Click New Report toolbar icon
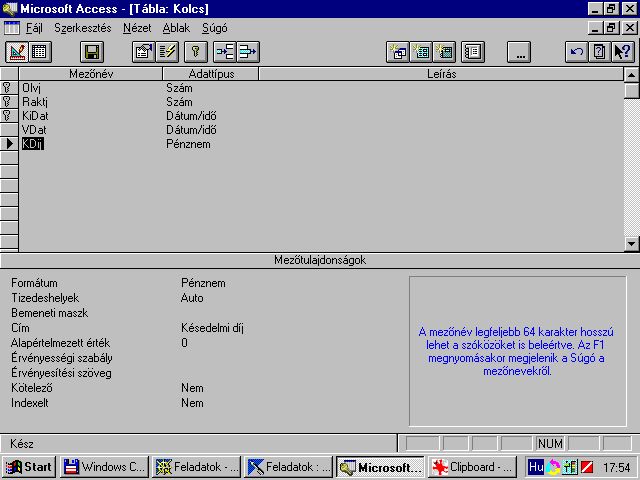This screenshot has width=640, height=480. pyautogui.click(x=444, y=52)
